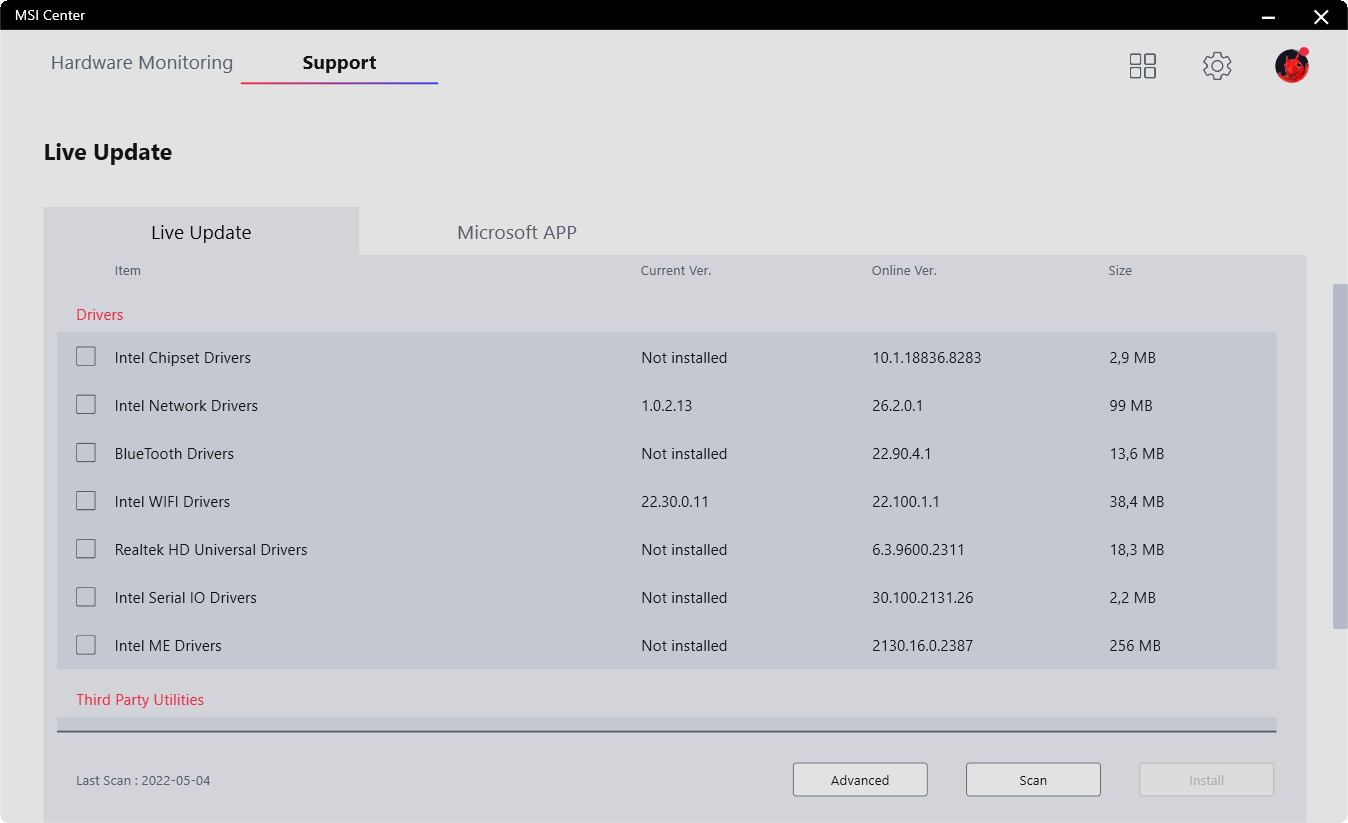Click online version 26.2.0.1
Viewport: 1348px width, 823px height.
[898, 406]
